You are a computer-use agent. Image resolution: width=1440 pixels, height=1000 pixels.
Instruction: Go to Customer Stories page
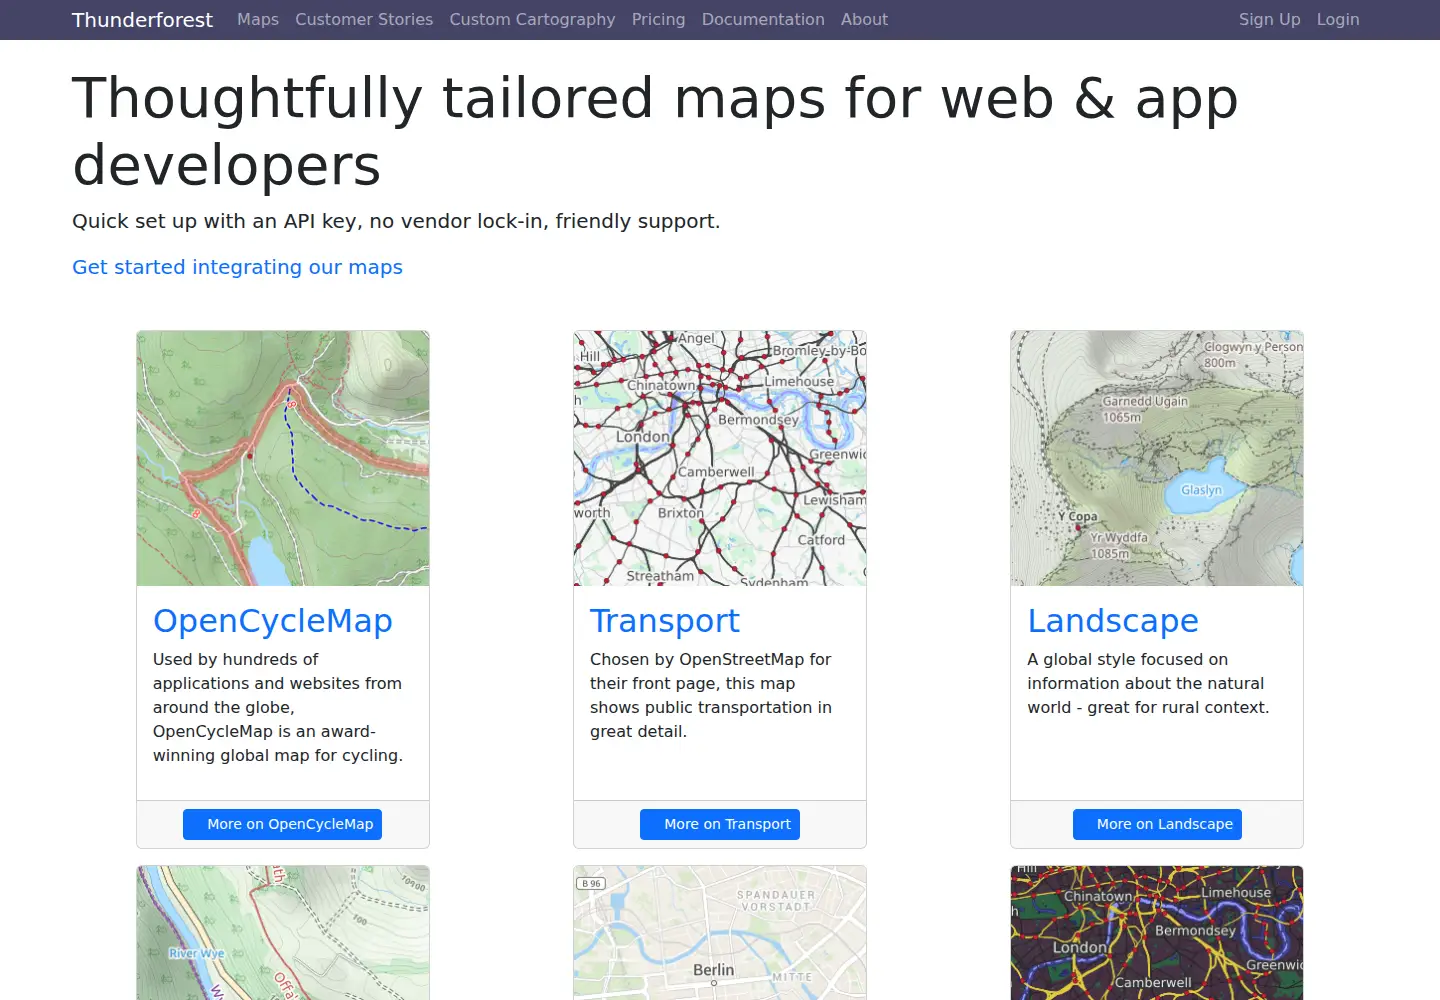click(x=364, y=19)
